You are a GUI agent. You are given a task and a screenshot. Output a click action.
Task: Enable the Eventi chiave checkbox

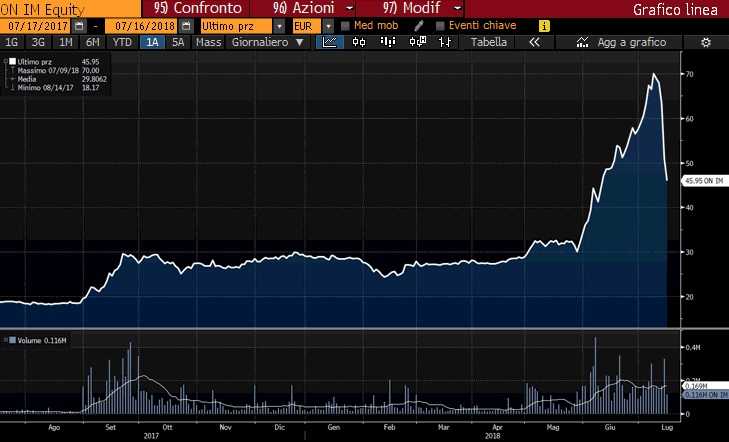click(440, 26)
